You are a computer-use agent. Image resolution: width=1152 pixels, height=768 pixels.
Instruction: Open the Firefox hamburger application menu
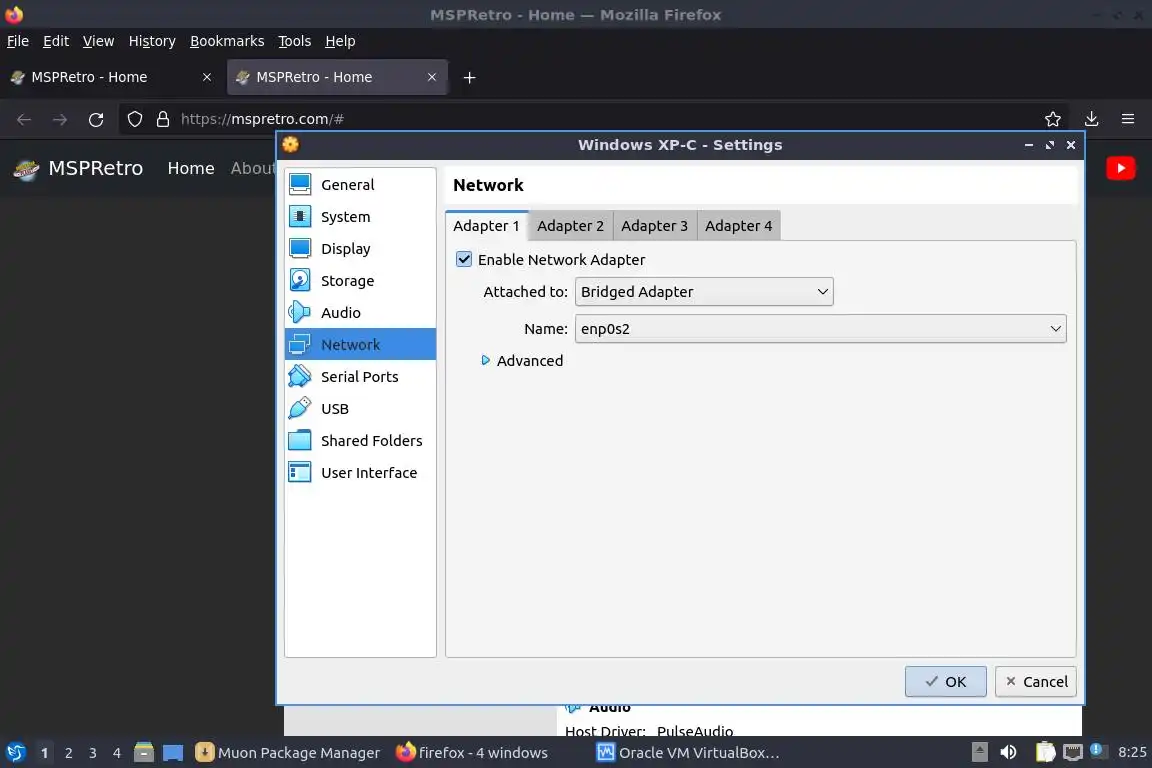tap(1128, 119)
